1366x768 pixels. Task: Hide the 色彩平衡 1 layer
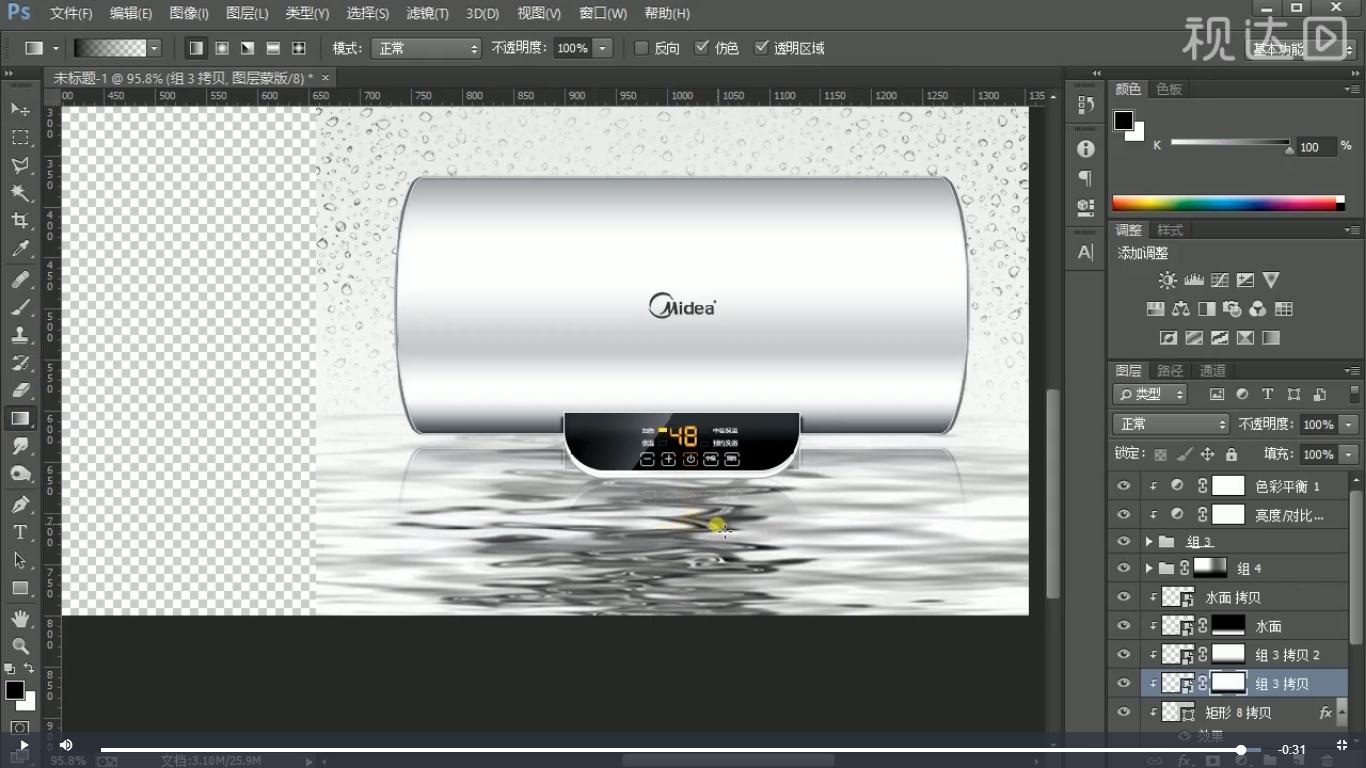pyautogui.click(x=1124, y=486)
